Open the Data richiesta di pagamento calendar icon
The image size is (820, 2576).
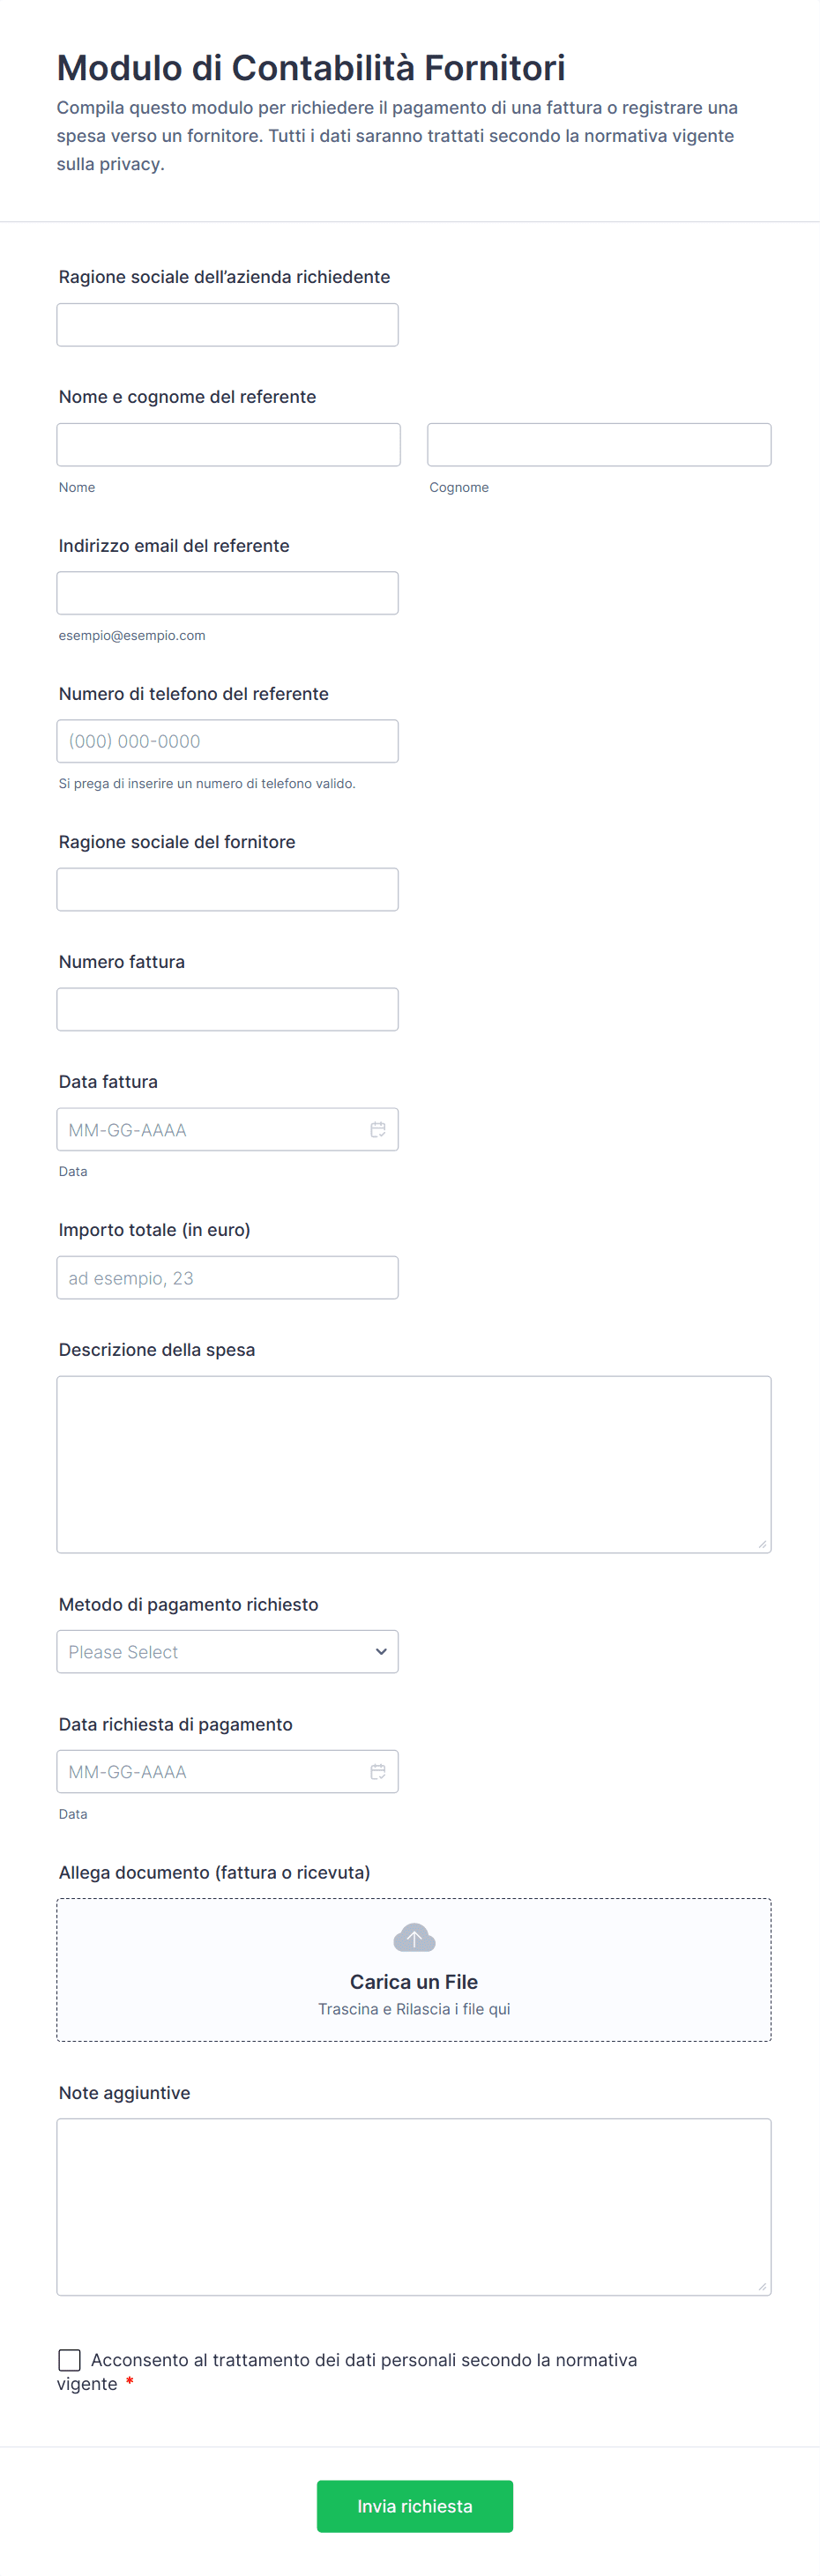pyautogui.click(x=378, y=1771)
